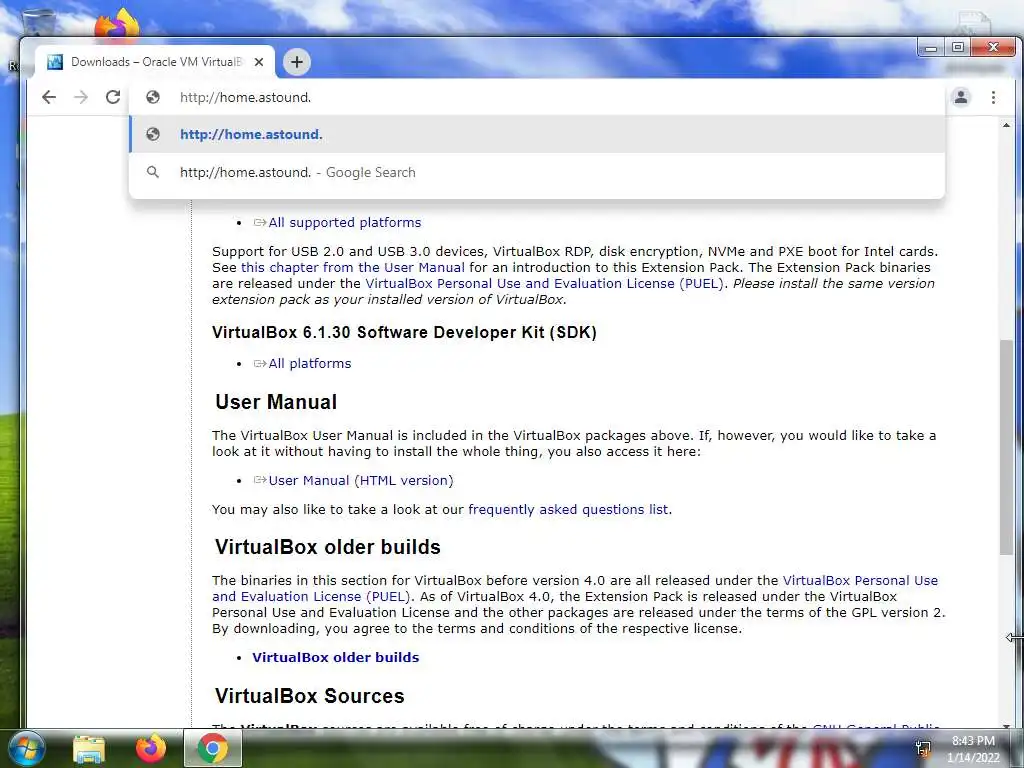The width and height of the screenshot is (1024, 768).
Task: Click the PUEL link in the older builds paragraph
Action: (575, 588)
